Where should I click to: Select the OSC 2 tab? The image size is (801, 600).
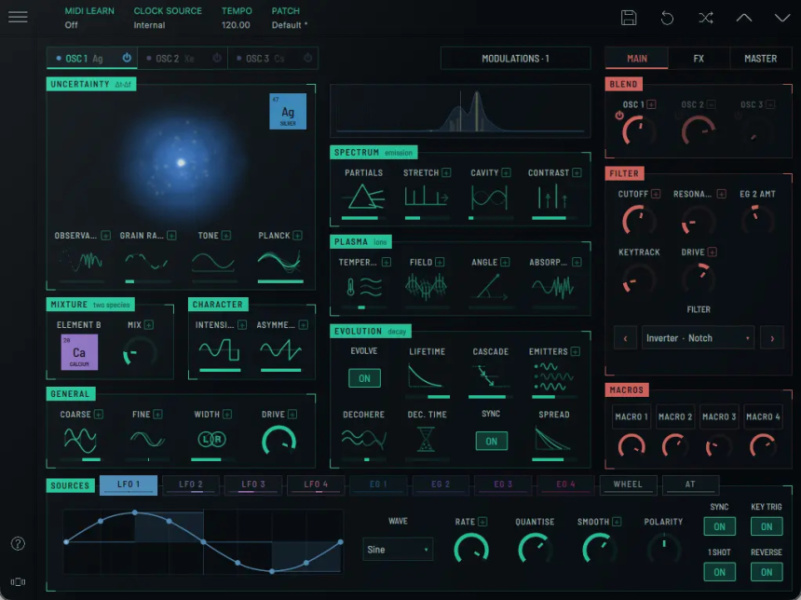click(182, 58)
